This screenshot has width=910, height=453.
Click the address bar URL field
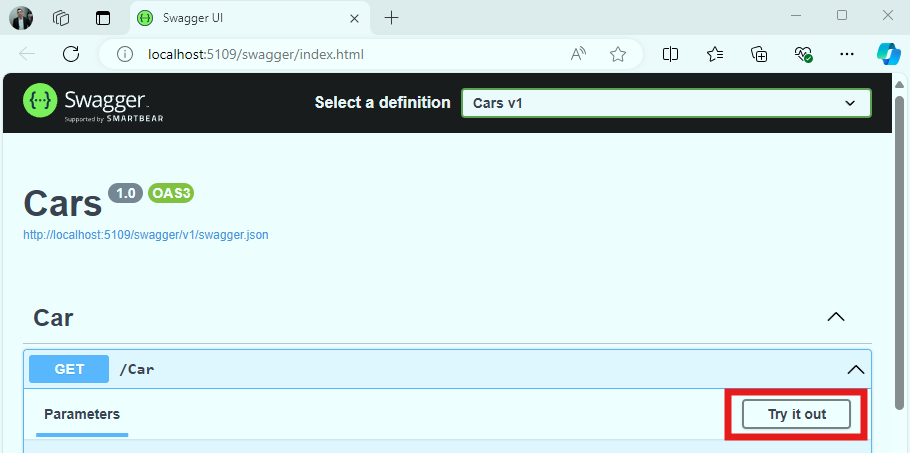[x=348, y=55]
